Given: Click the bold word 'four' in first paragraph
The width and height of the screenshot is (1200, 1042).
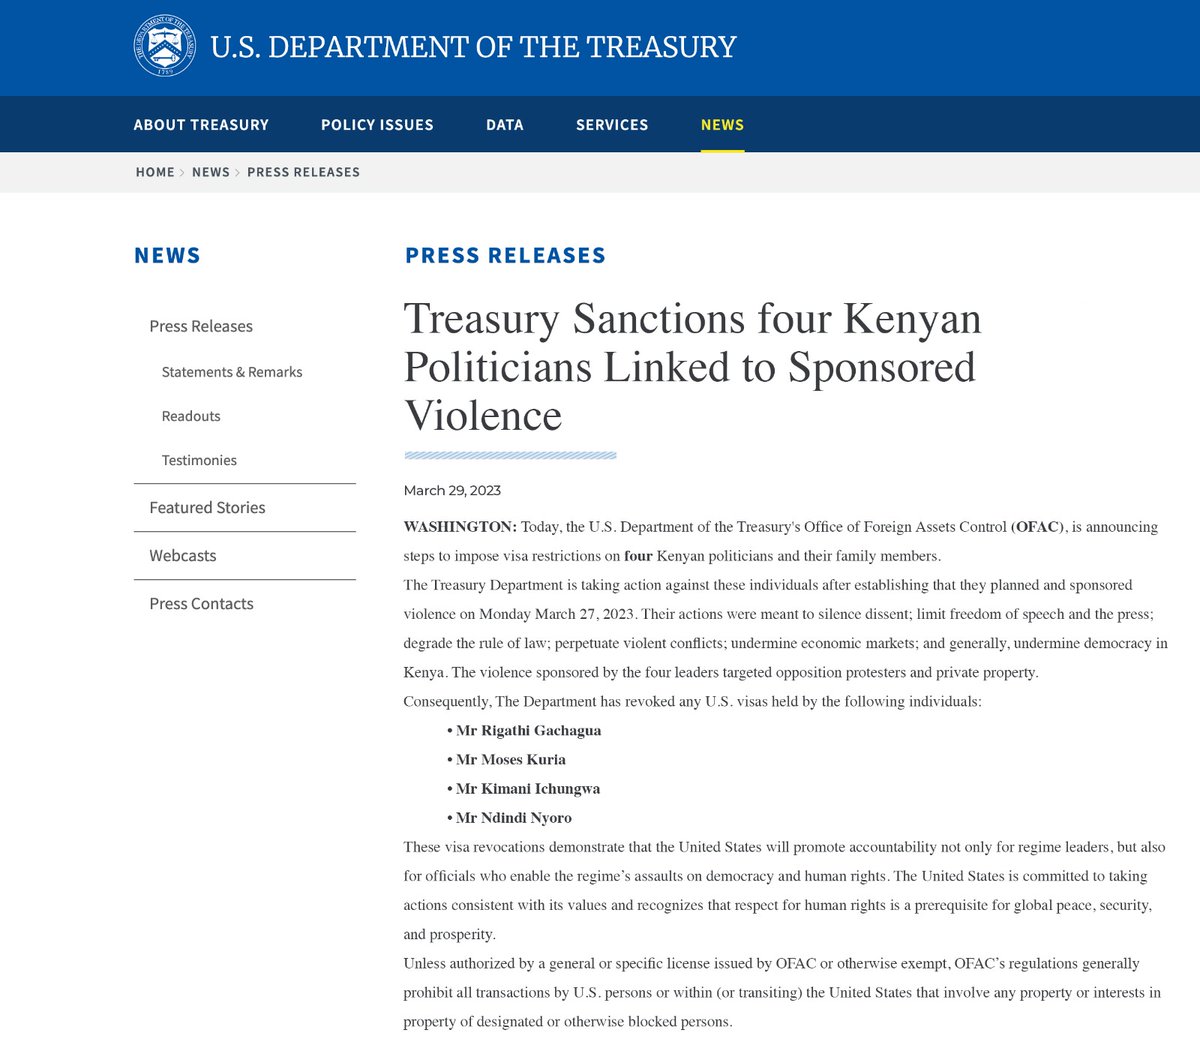Looking at the screenshot, I should (x=638, y=556).
